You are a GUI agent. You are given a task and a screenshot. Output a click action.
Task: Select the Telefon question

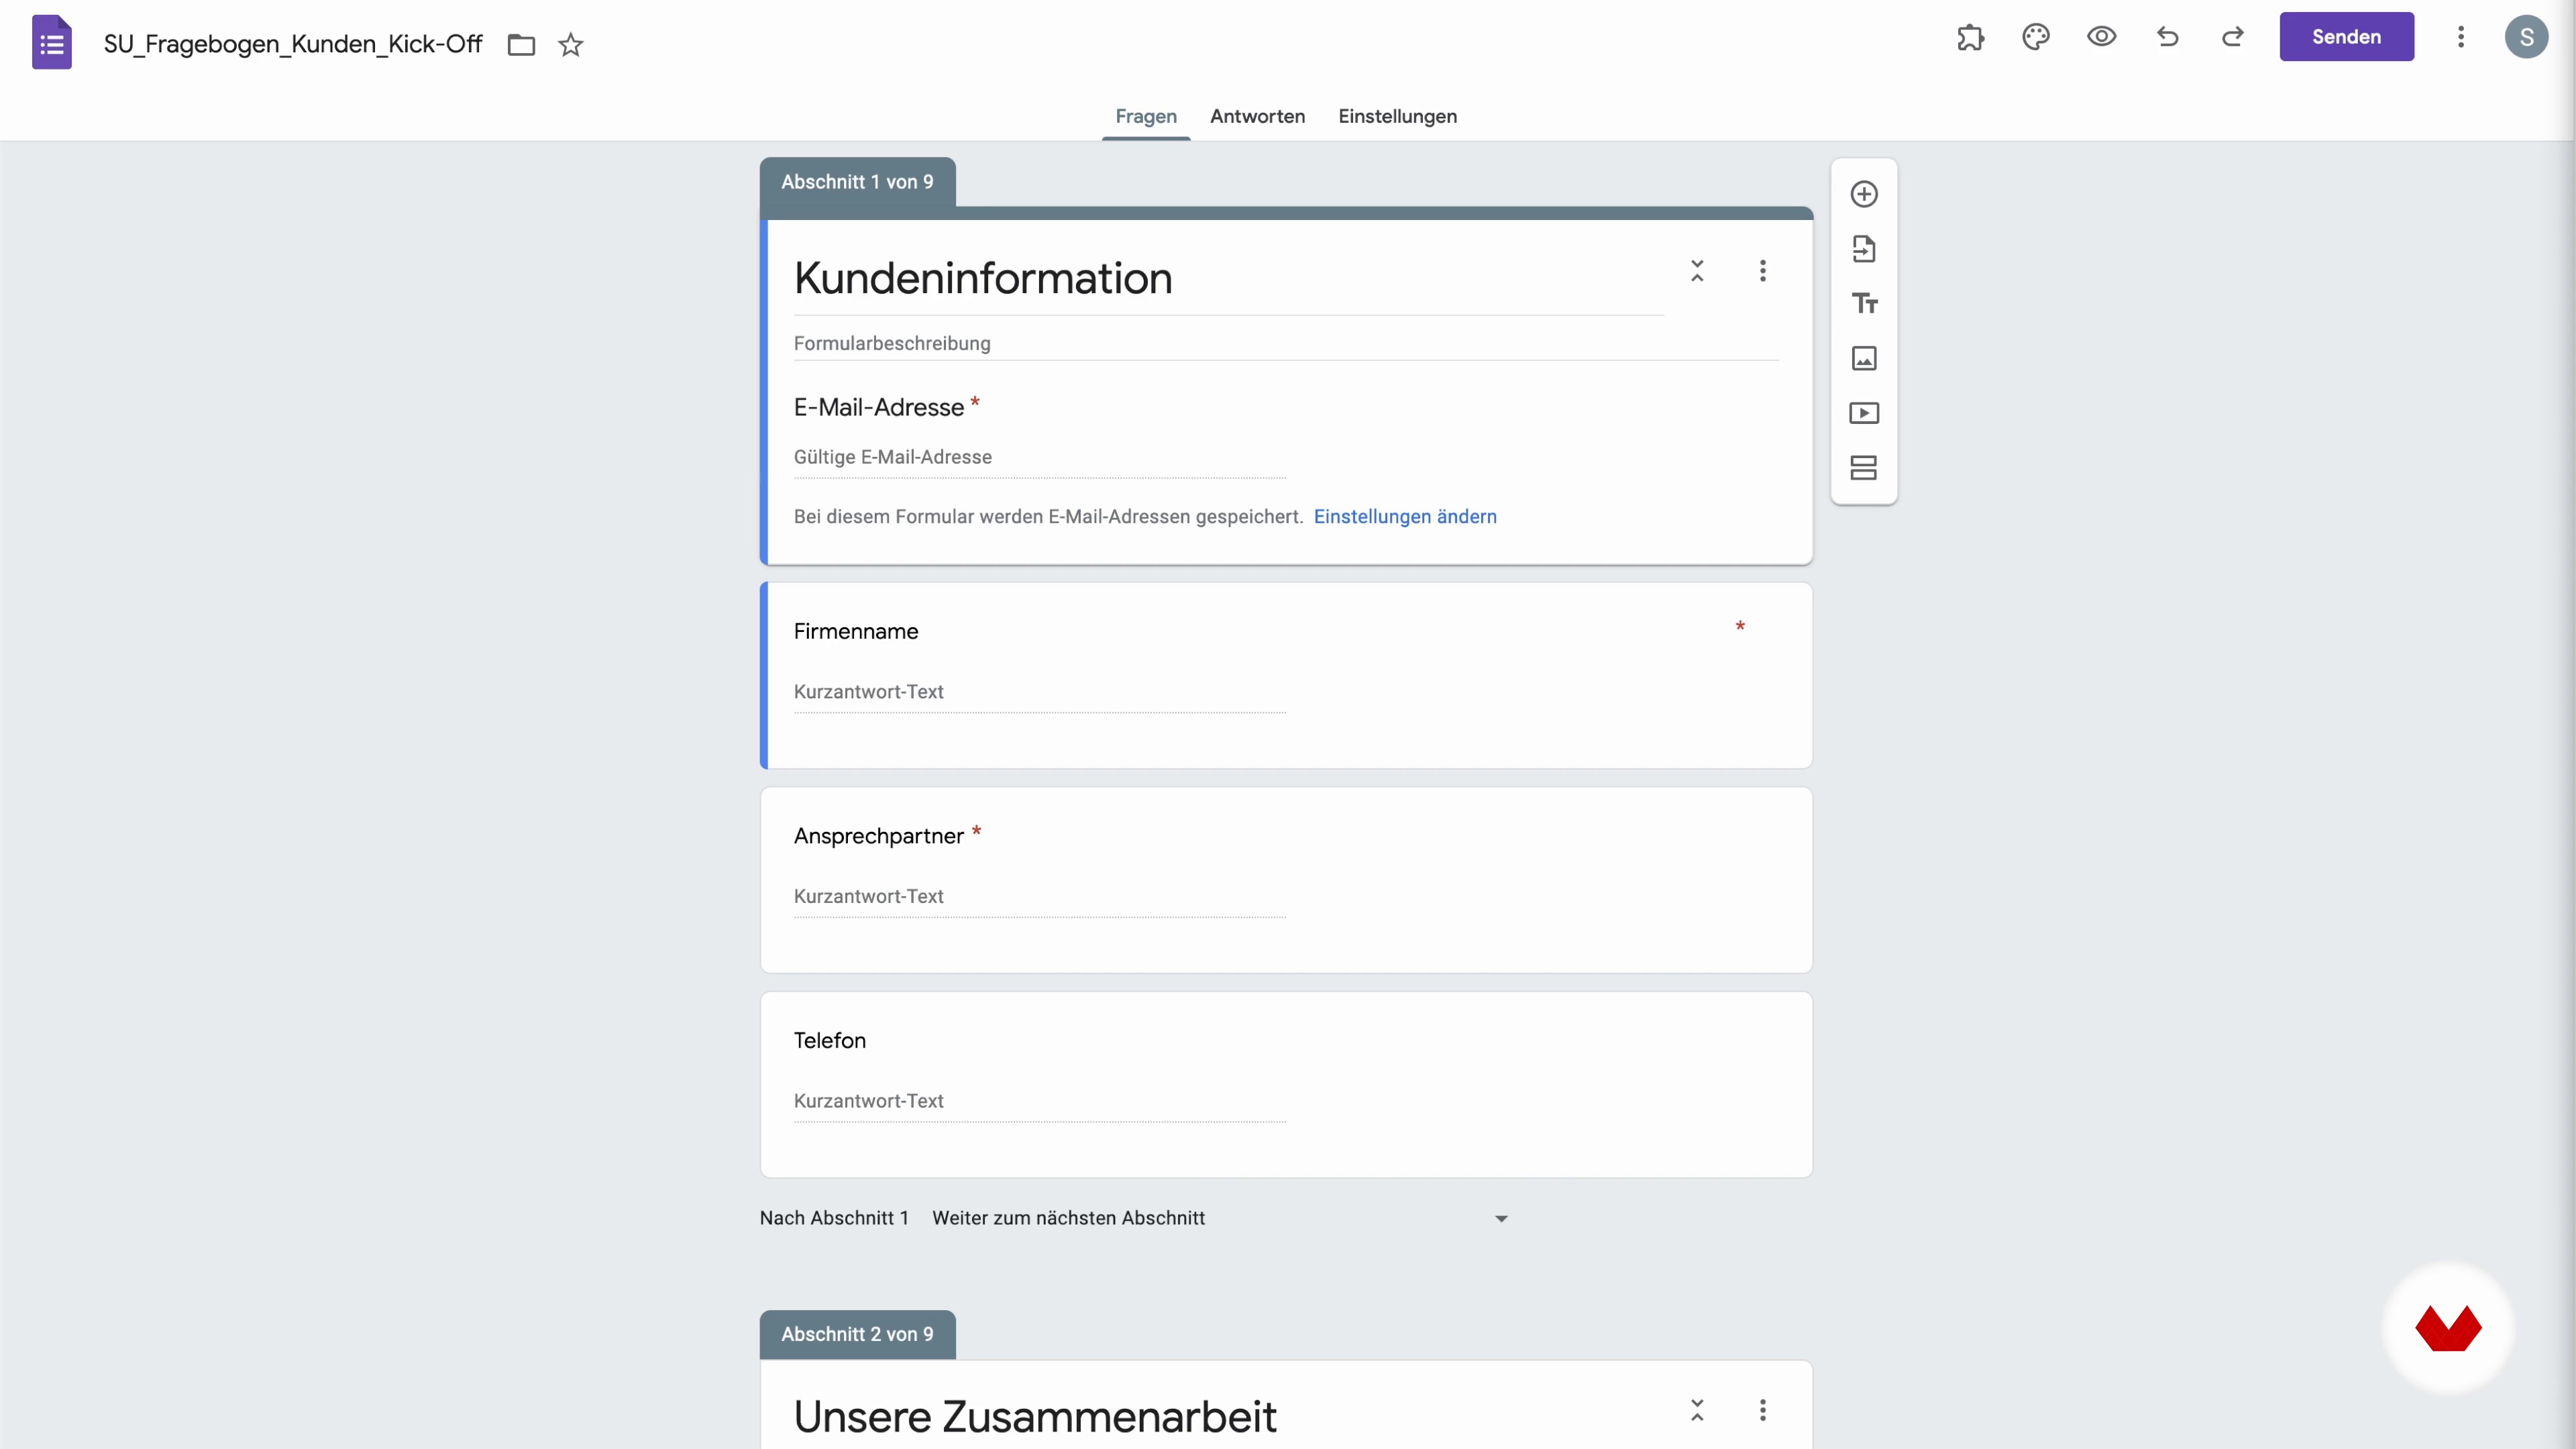1286,1085
